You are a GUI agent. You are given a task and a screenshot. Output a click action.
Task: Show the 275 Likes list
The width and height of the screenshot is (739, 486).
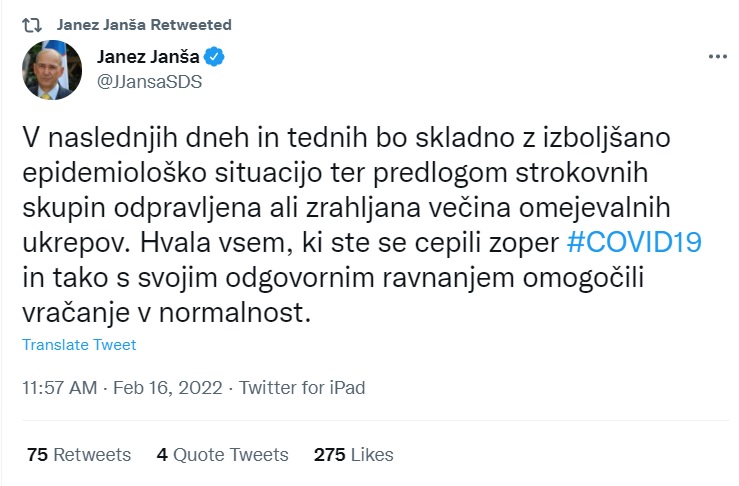tap(353, 454)
